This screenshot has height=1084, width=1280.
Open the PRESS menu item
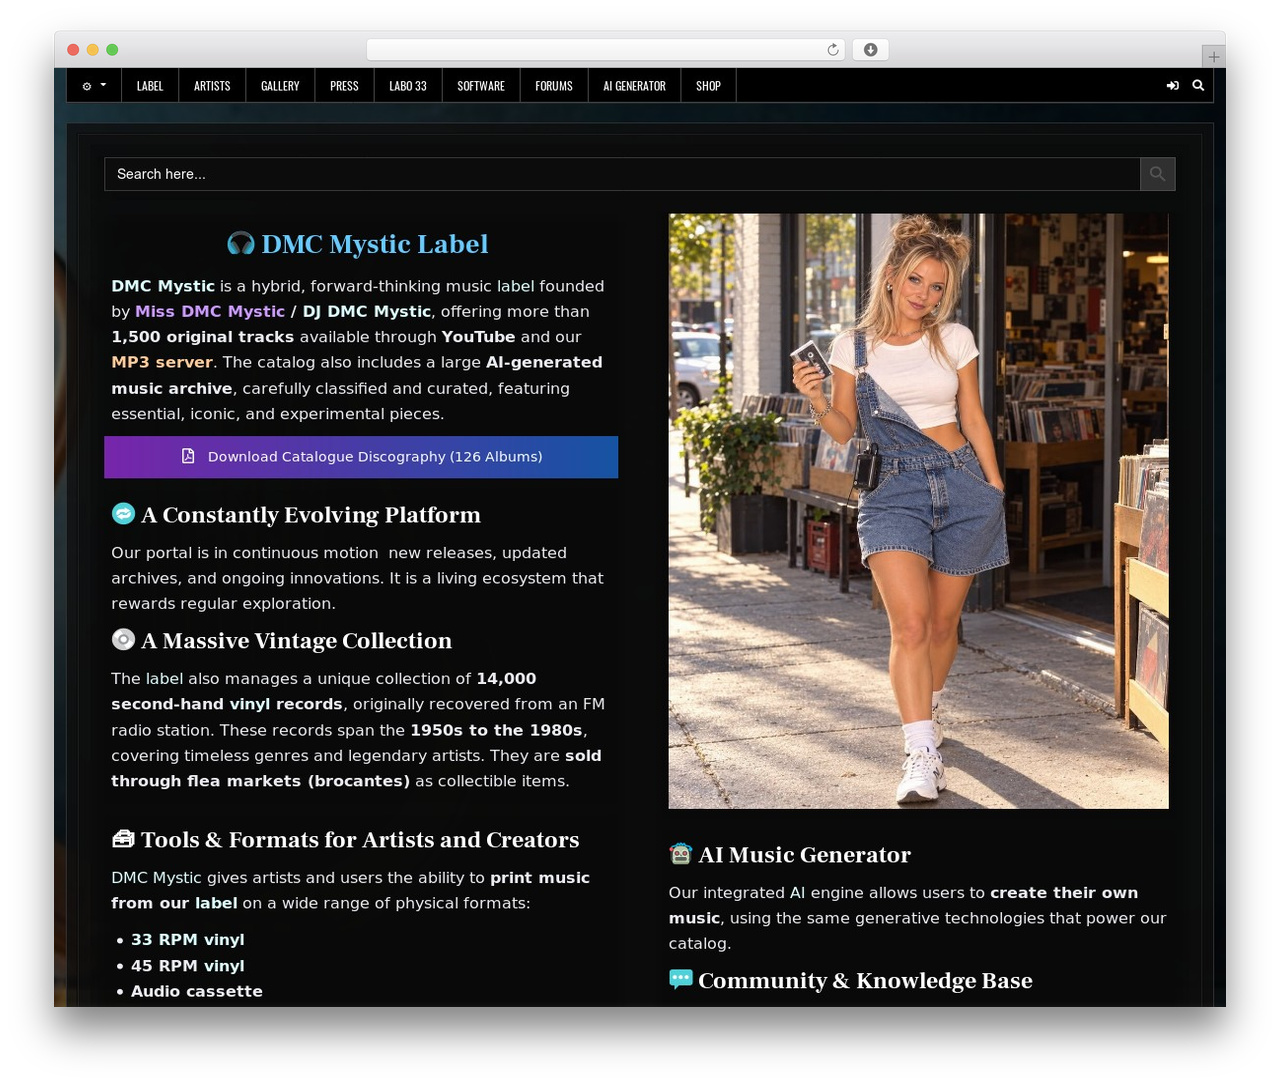click(x=344, y=86)
